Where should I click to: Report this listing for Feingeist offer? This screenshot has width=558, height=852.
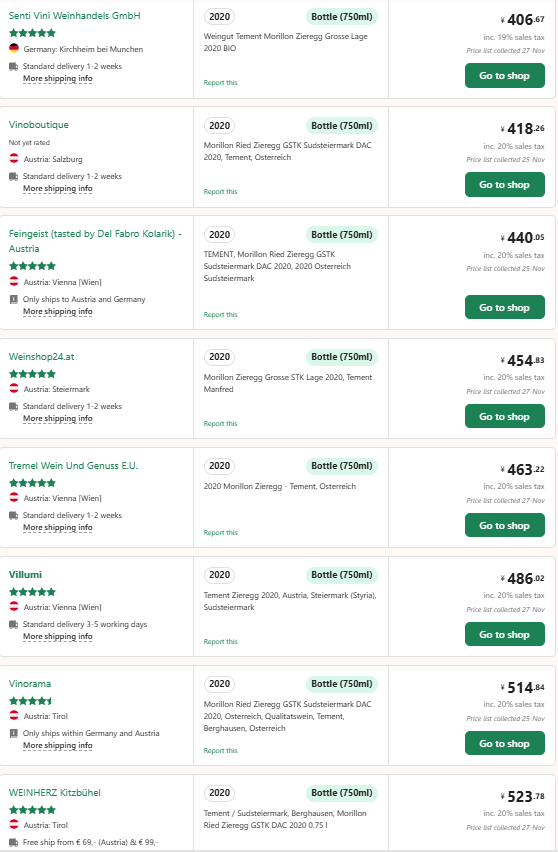click(x=221, y=315)
